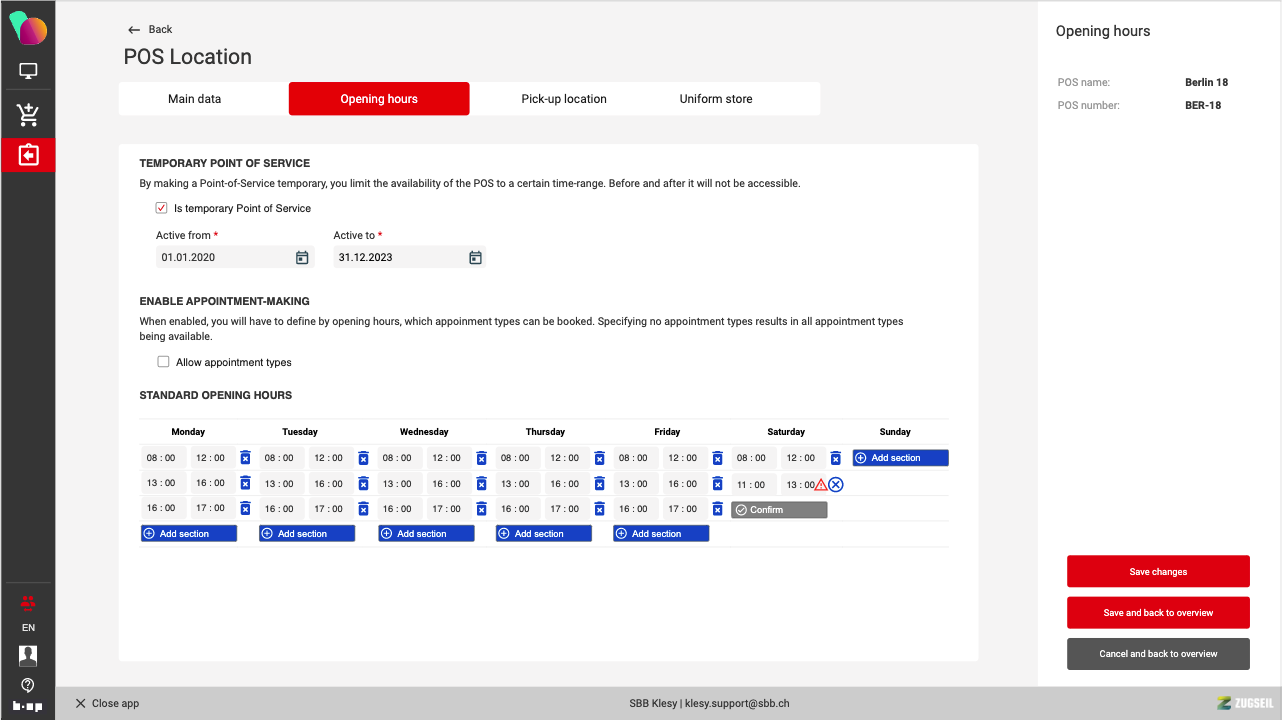Switch language via EN selector

coord(28,628)
